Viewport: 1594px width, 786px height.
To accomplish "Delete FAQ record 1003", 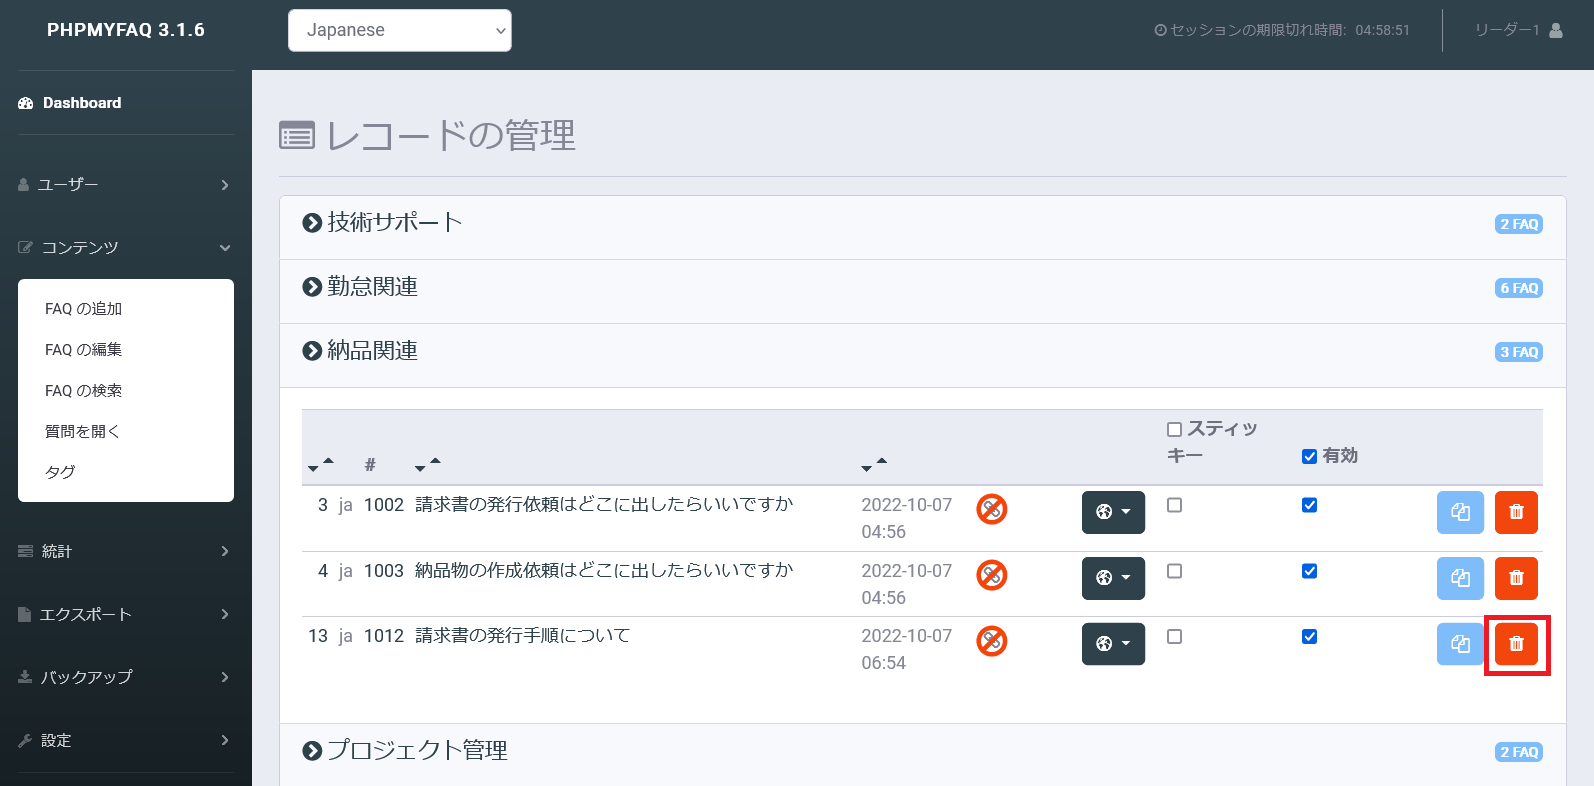I will pos(1516,578).
